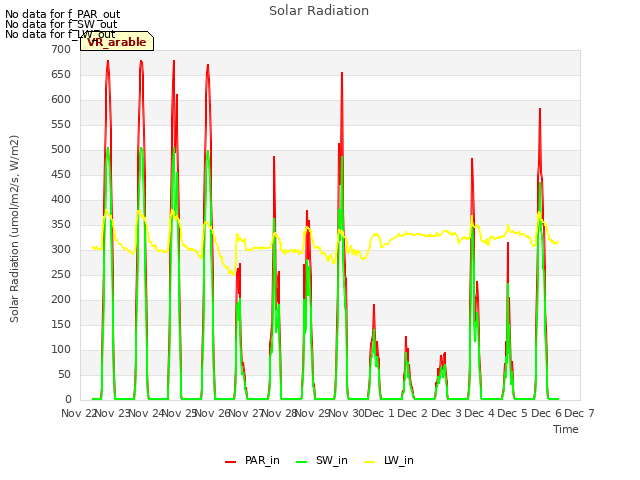Click the Time x-axis label

coord(566,429)
